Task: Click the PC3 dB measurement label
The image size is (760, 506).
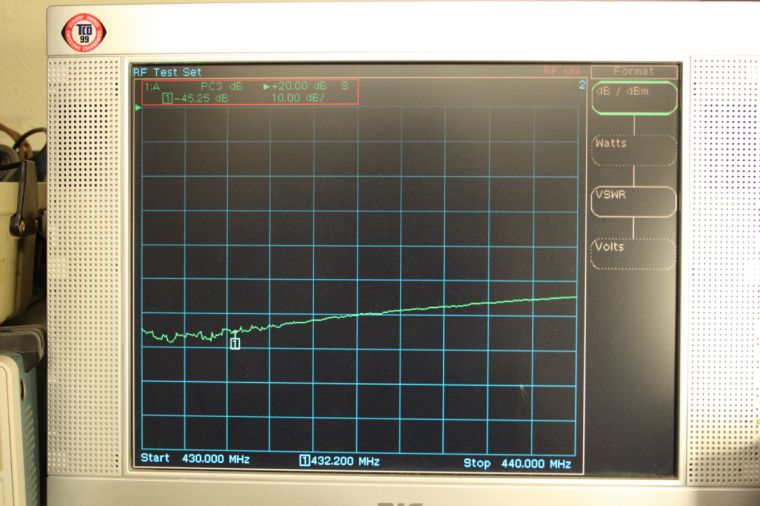Action: [222, 87]
